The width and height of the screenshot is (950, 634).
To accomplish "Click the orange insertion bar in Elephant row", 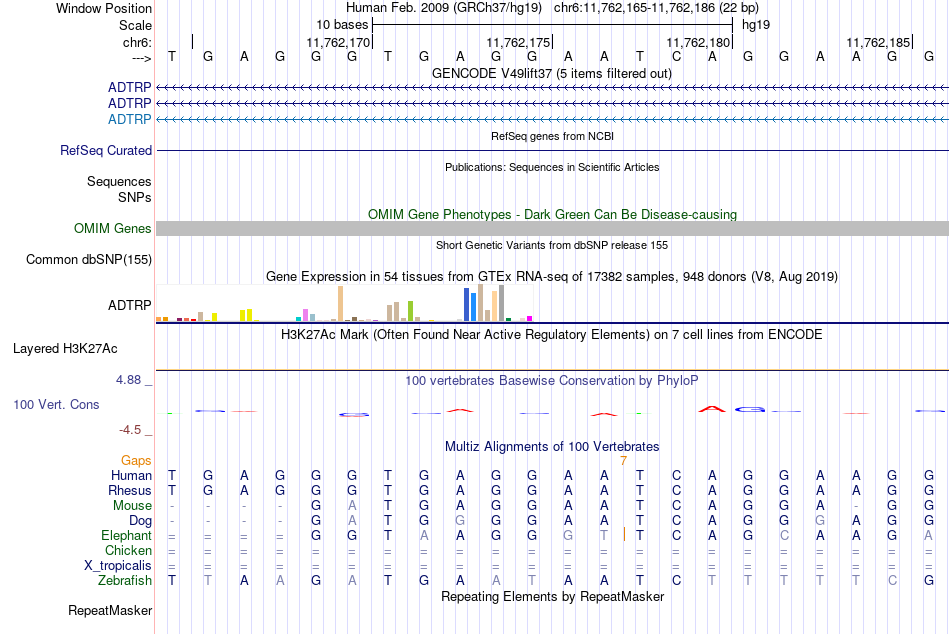I will (624, 535).
